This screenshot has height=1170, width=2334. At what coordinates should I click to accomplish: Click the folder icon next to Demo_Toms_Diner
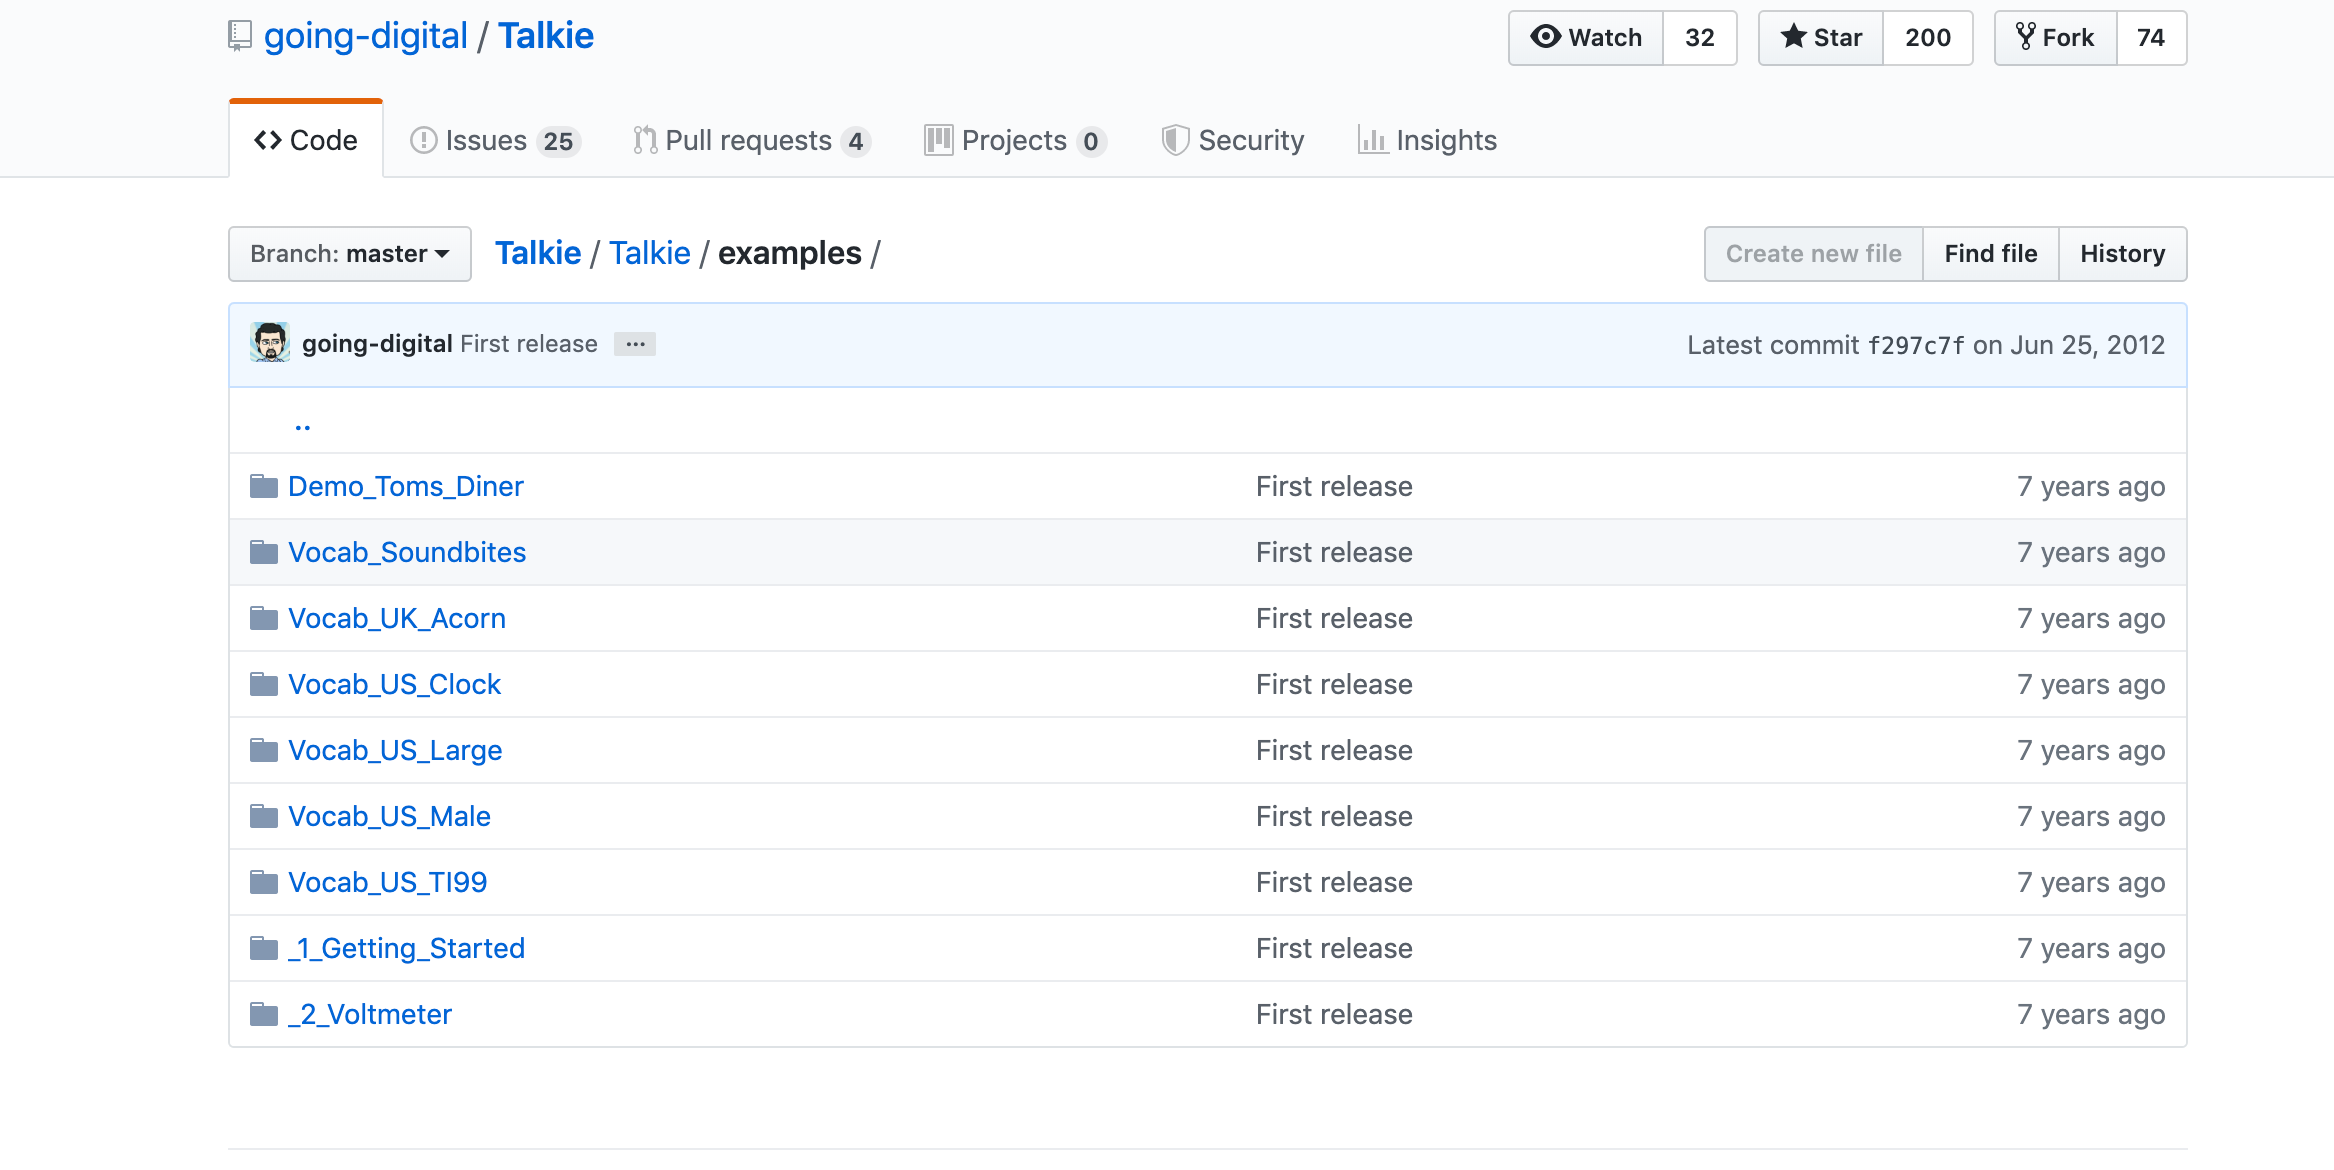point(263,485)
